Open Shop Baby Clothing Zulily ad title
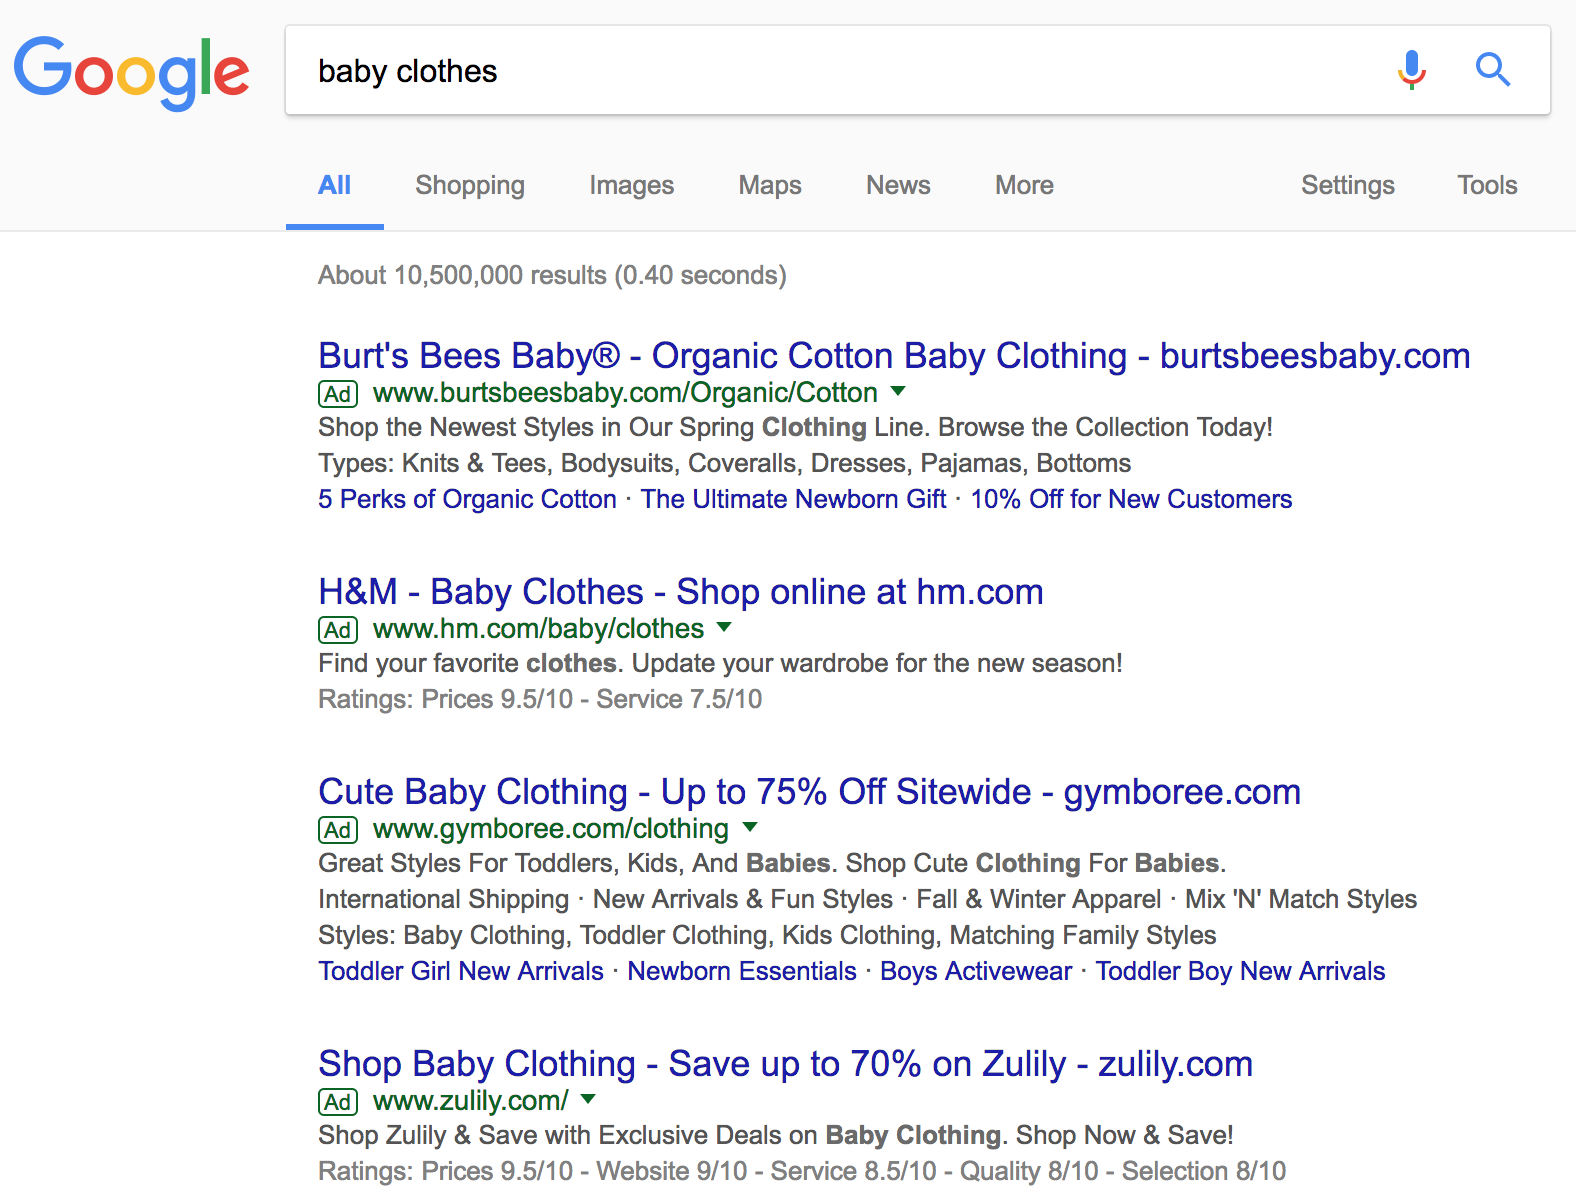Viewport: 1576px width, 1202px height. tap(785, 1064)
